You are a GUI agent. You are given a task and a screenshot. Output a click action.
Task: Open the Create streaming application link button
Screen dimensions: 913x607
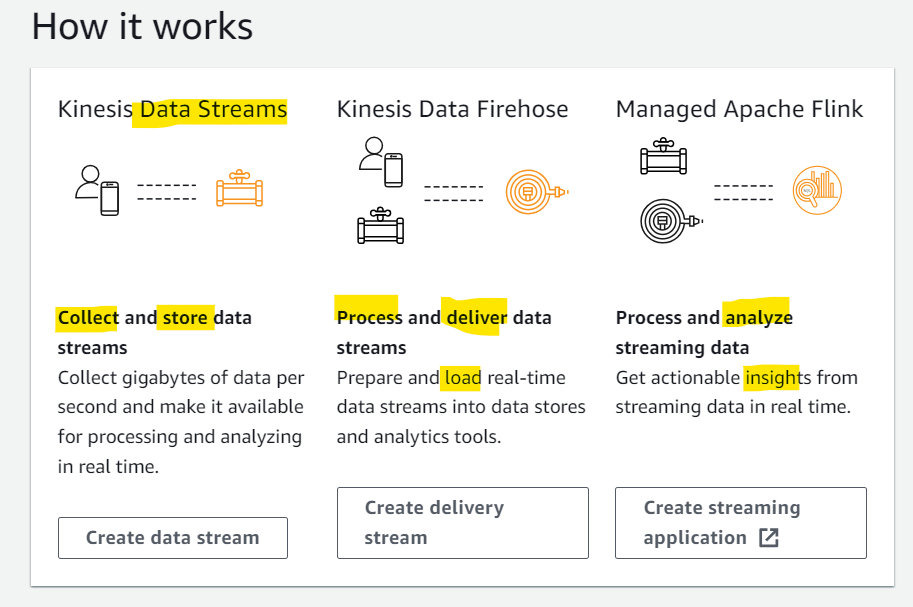coord(741,523)
